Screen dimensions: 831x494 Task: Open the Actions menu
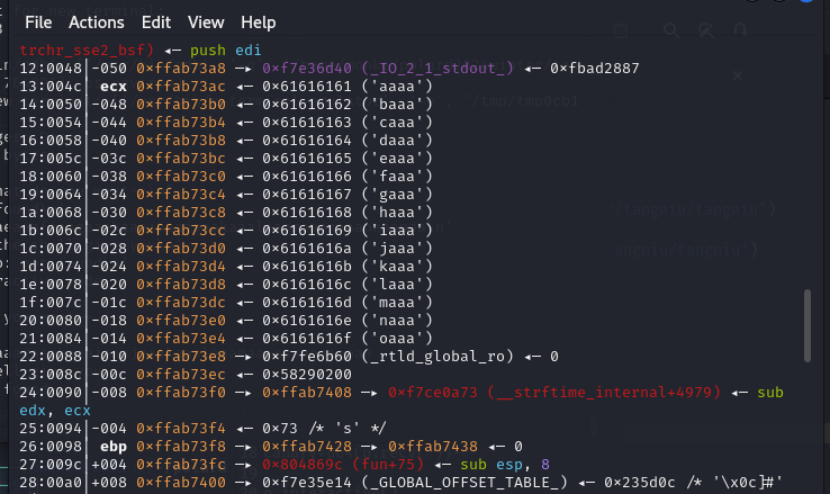96,22
